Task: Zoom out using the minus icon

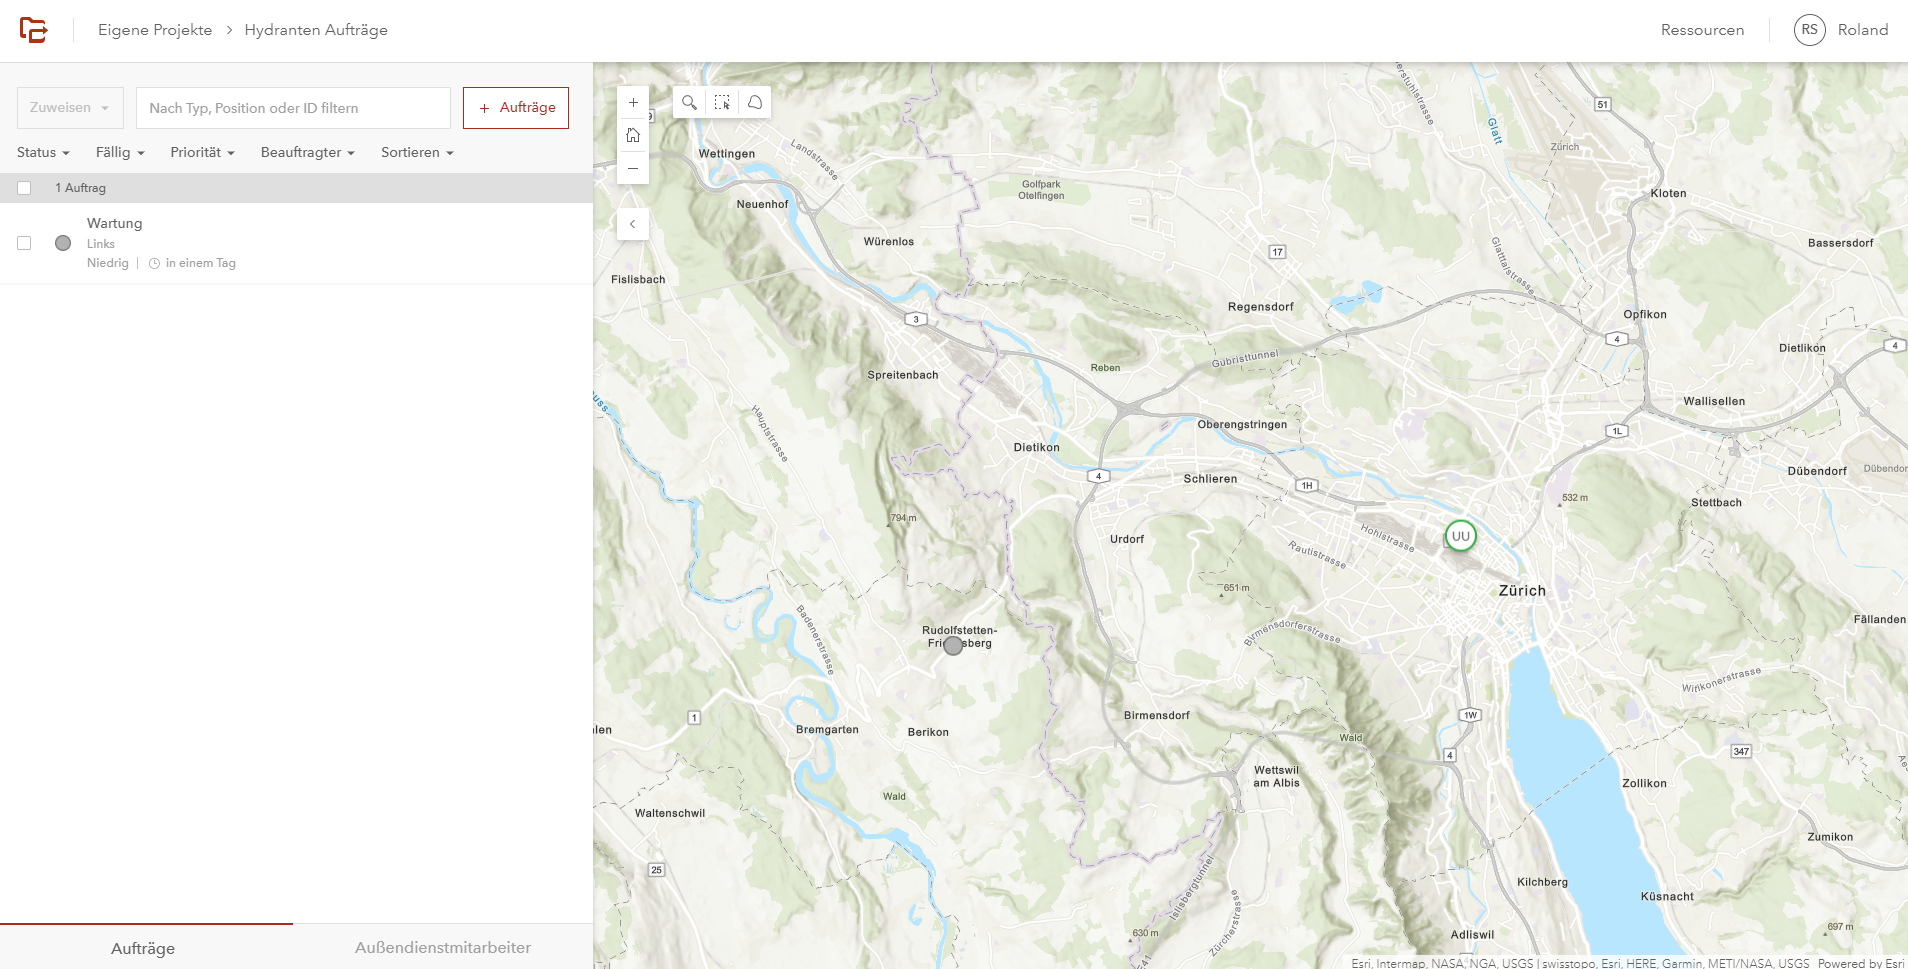Action: [633, 168]
